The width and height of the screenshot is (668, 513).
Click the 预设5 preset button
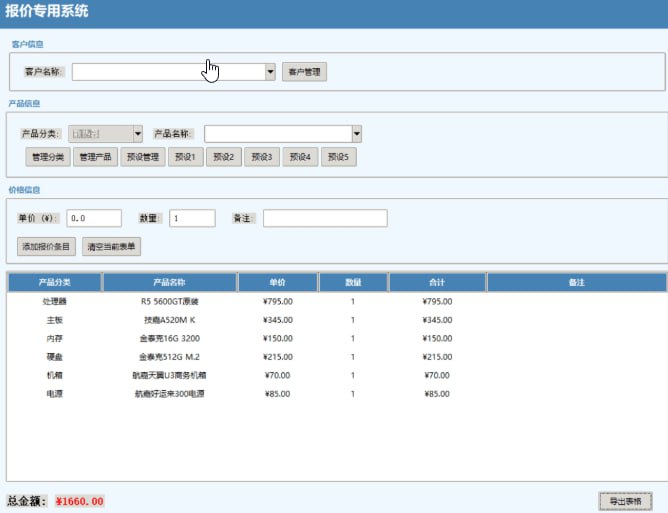coord(338,157)
